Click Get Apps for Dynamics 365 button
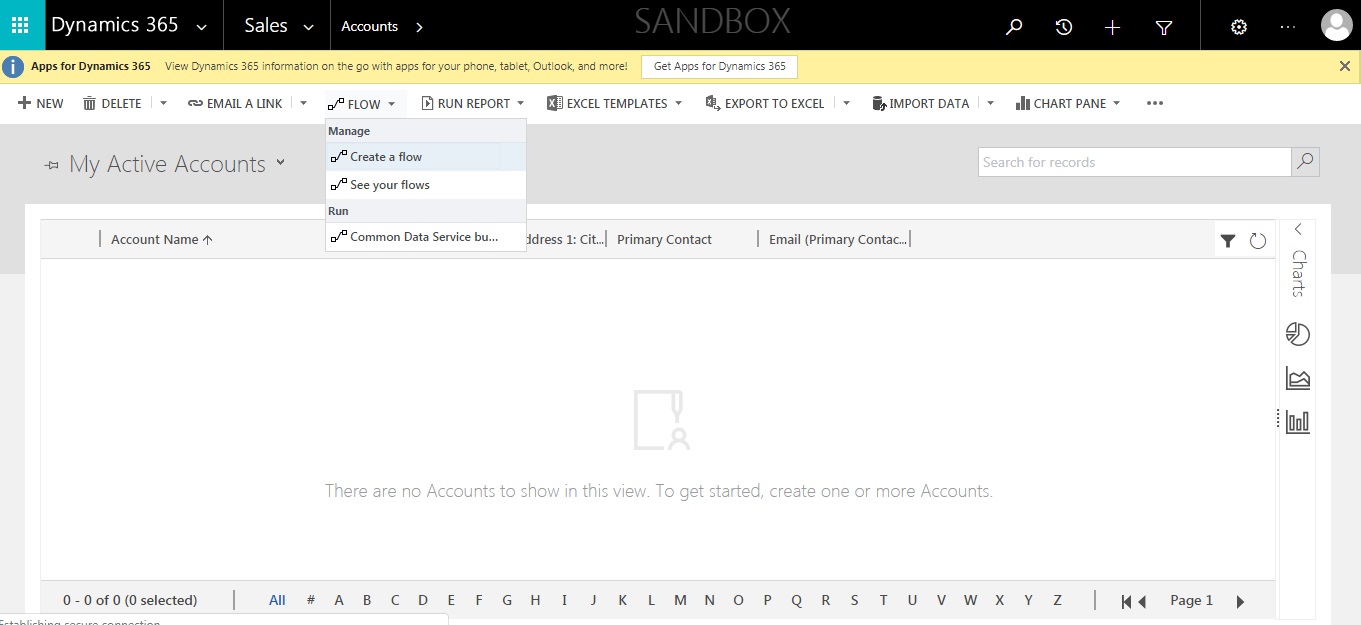 click(x=719, y=66)
